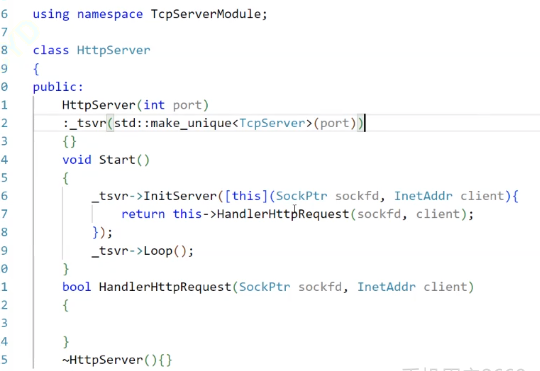Click the 'using' keyword

point(51,14)
